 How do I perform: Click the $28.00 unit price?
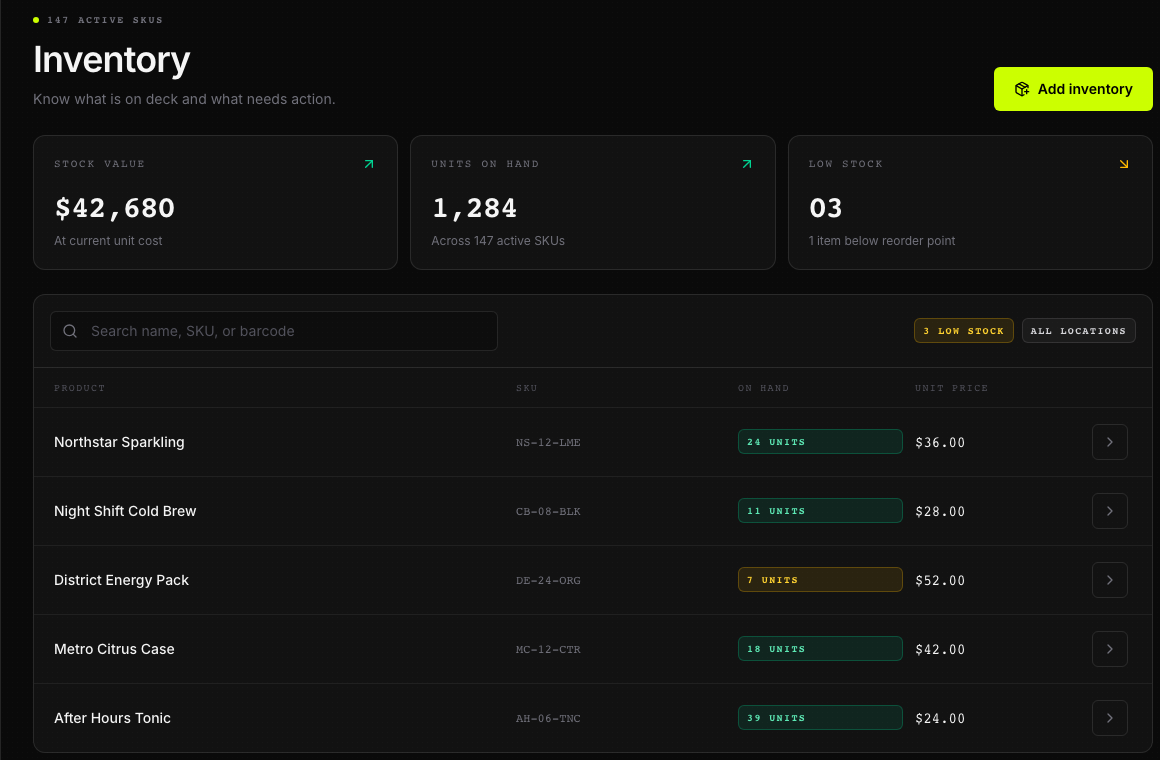tap(940, 511)
